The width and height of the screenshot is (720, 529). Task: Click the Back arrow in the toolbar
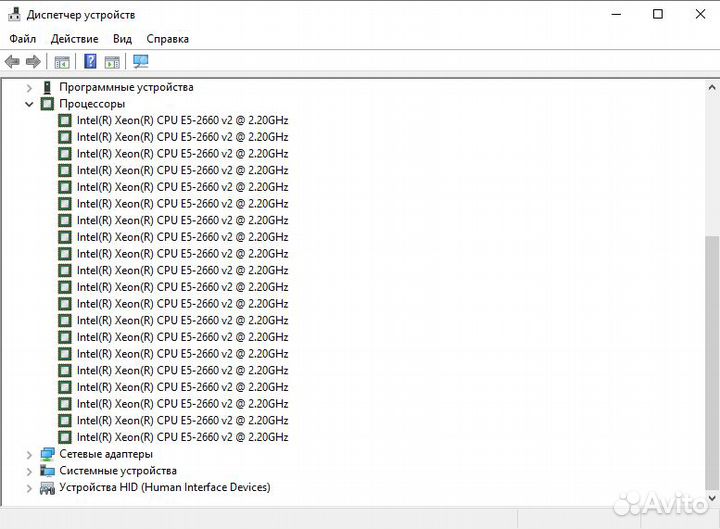pyautogui.click(x=12, y=61)
